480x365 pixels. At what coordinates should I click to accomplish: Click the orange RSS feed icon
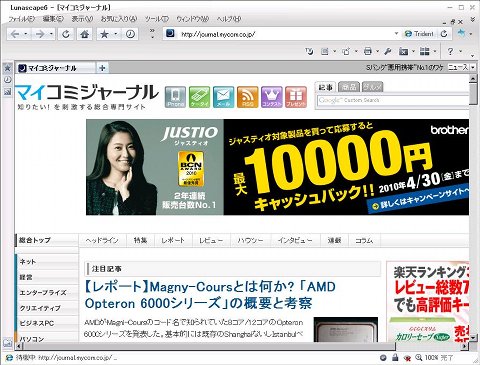[248, 97]
